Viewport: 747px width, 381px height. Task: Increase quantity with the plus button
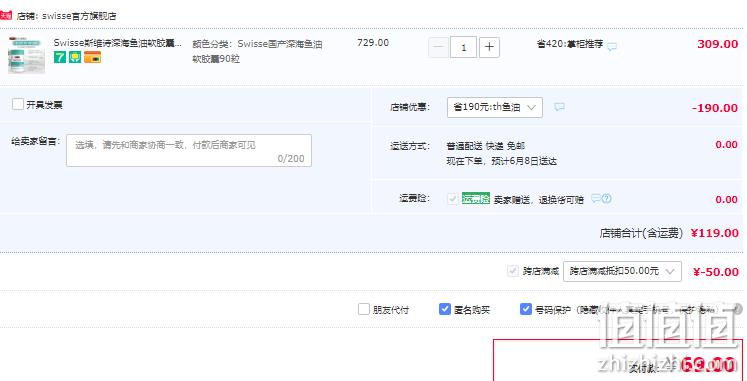click(x=489, y=48)
